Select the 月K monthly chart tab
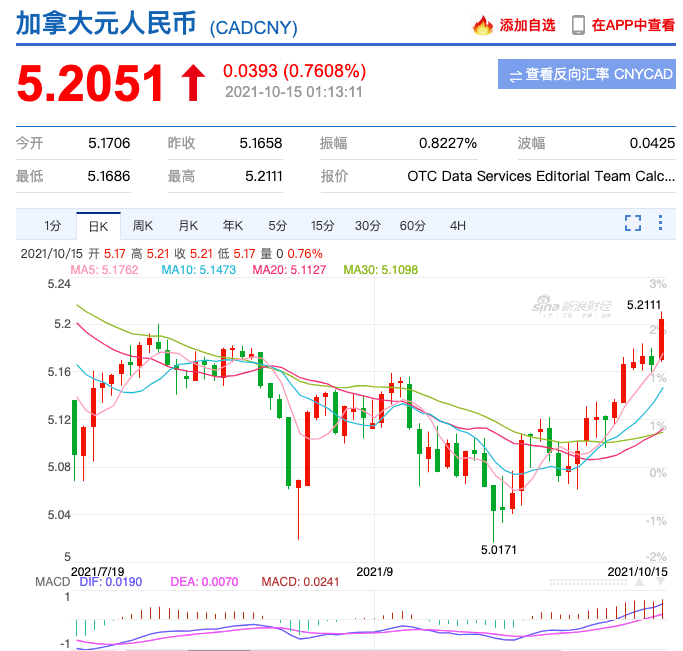The height and width of the screenshot is (651, 683). point(188,225)
